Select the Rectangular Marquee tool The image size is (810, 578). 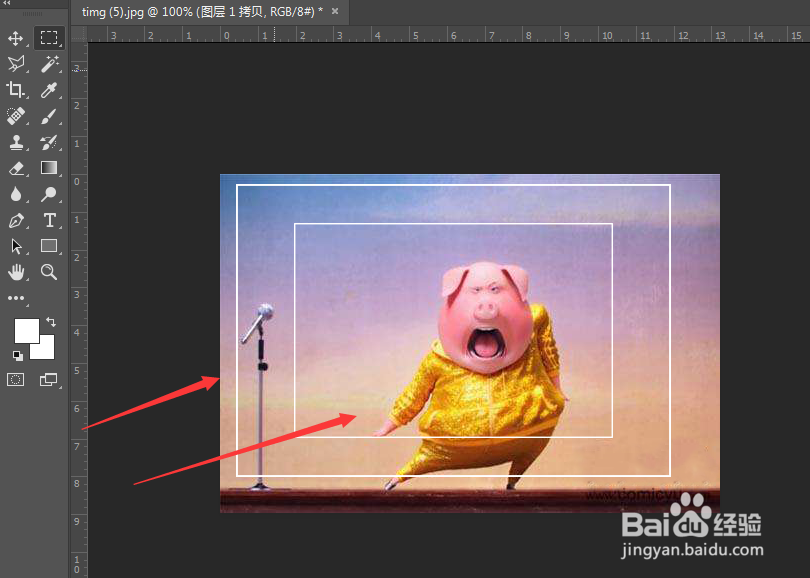[49, 38]
